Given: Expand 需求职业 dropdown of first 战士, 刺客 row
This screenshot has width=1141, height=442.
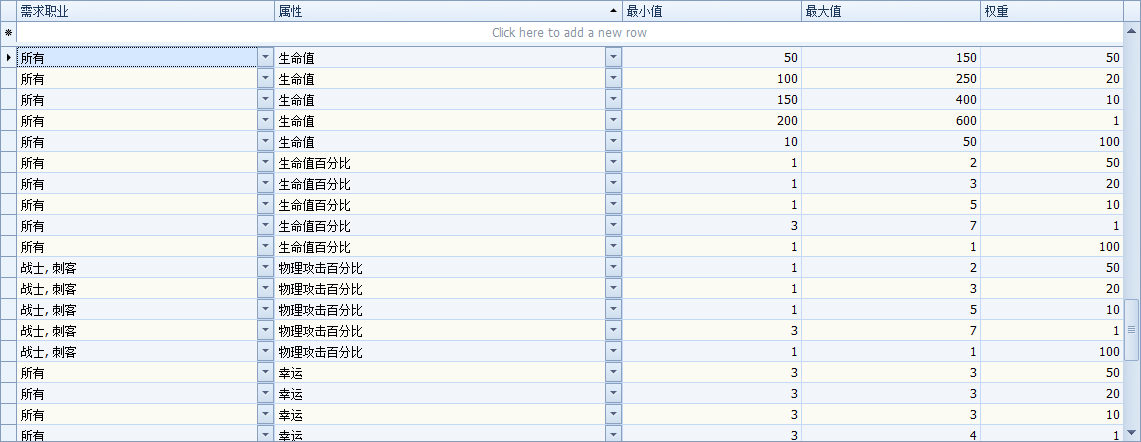Looking at the screenshot, I should [265, 268].
